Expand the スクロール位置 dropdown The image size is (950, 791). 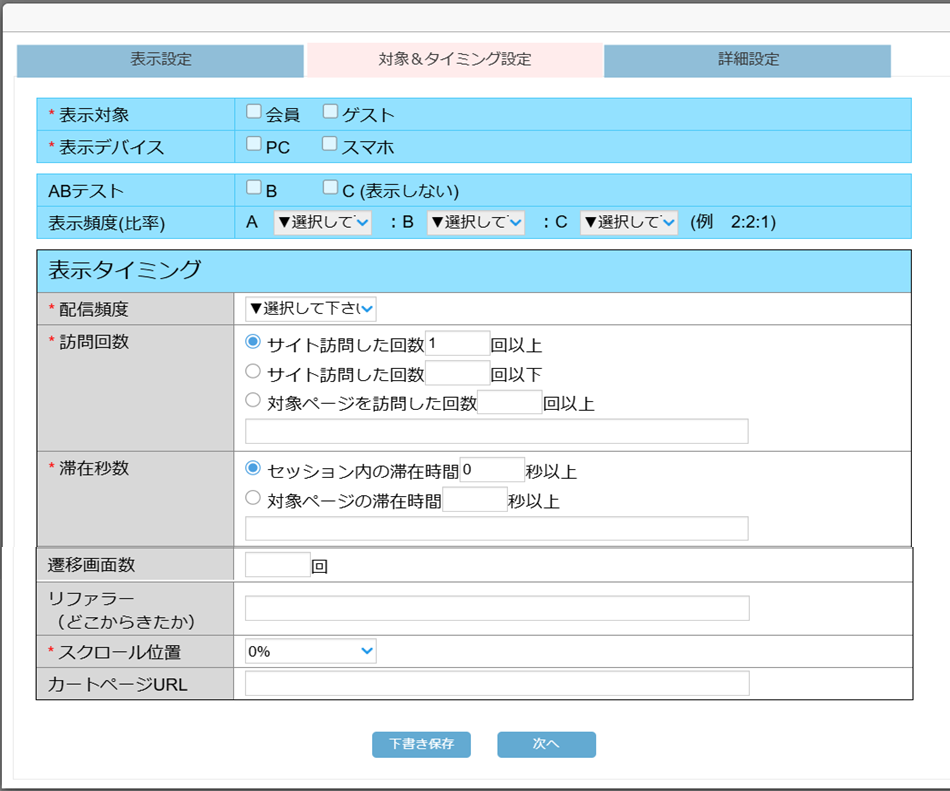(x=311, y=652)
